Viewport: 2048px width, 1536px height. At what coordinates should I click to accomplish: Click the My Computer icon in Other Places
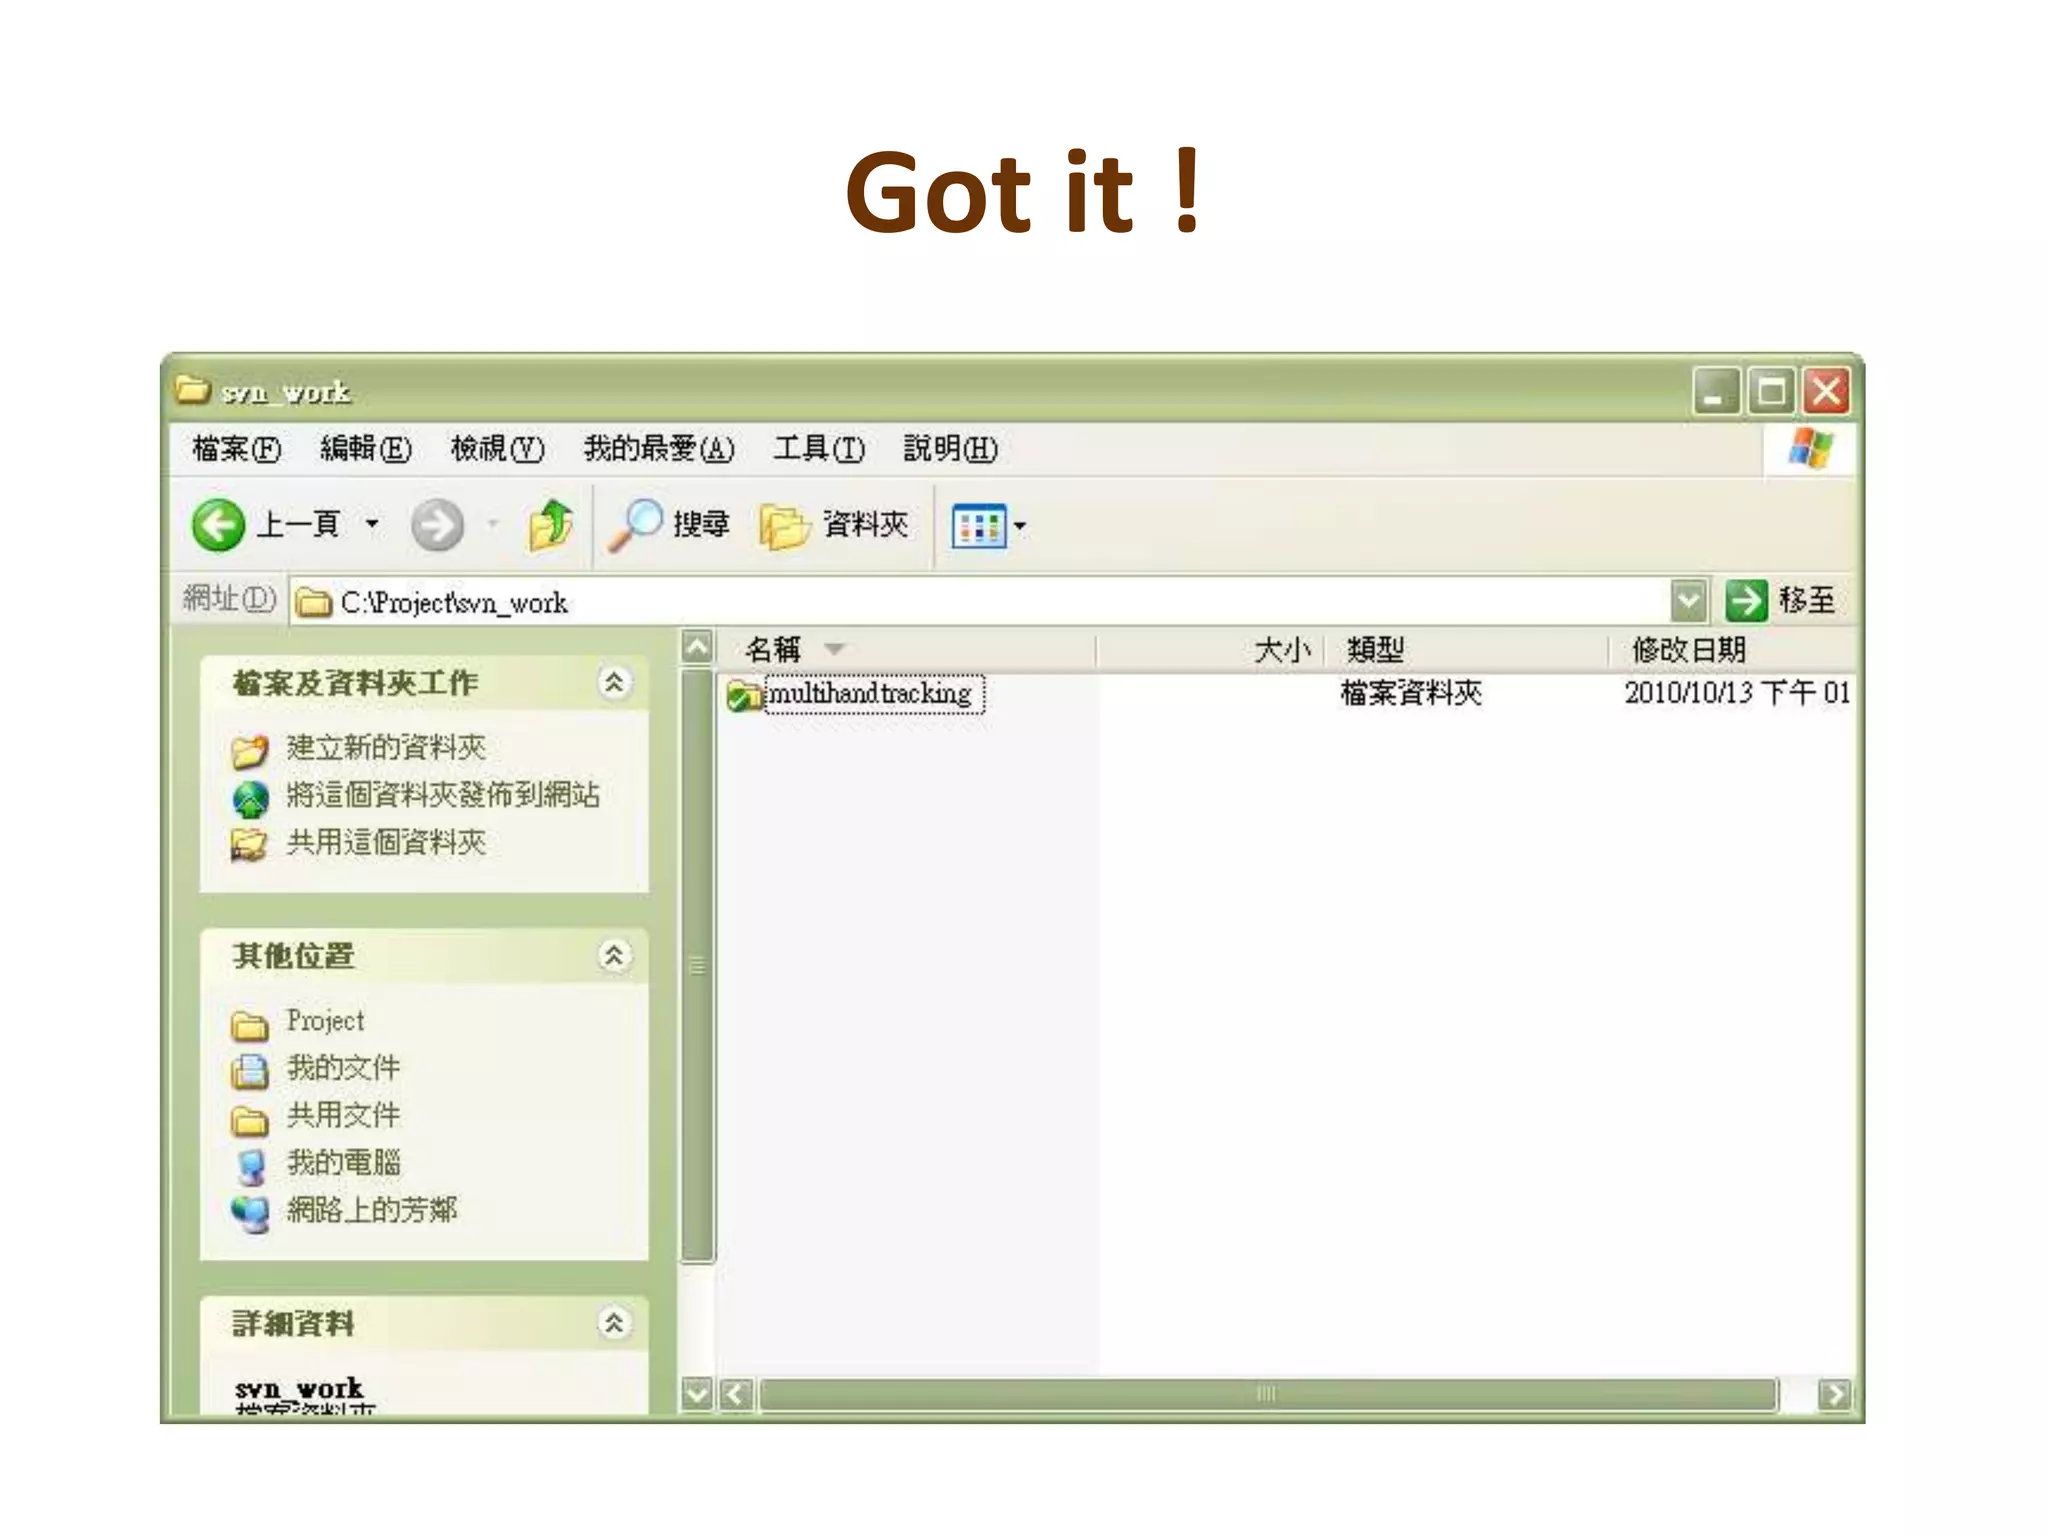click(x=250, y=1165)
